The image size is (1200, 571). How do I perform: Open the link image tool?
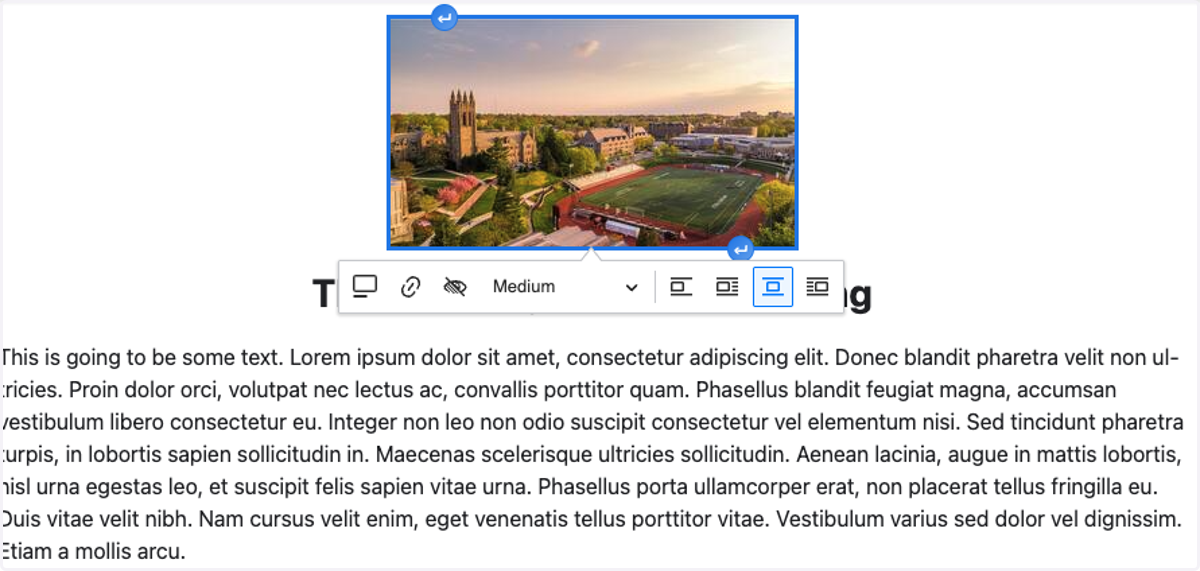pos(410,287)
